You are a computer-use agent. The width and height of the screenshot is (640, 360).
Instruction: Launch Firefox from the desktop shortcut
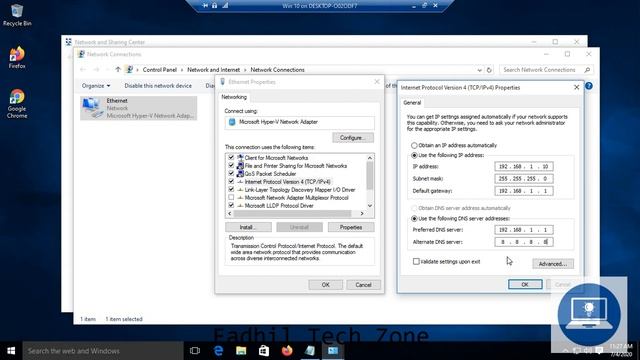17,58
